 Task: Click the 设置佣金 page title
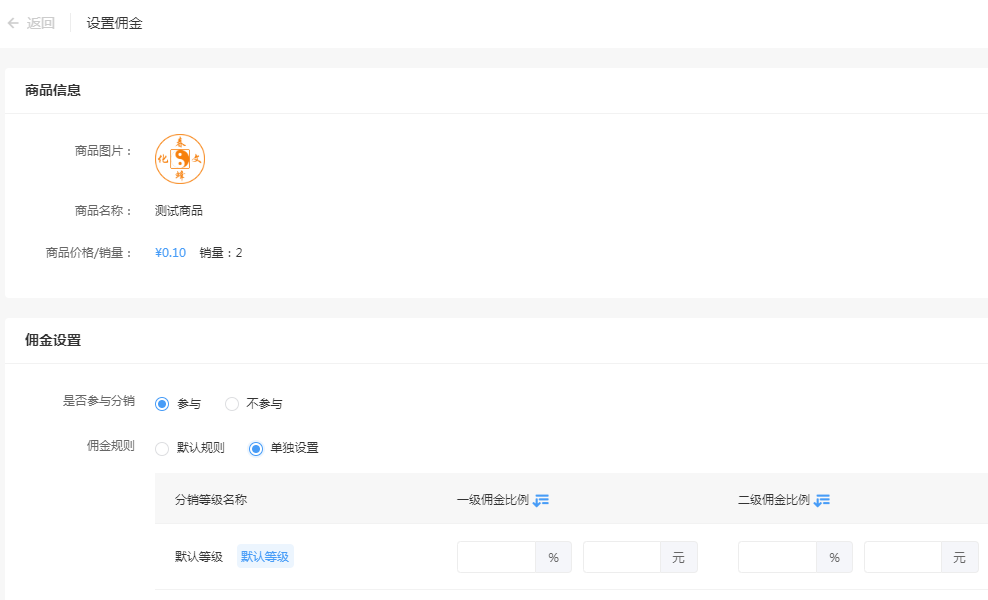pyautogui.click(x=114, y=23)
